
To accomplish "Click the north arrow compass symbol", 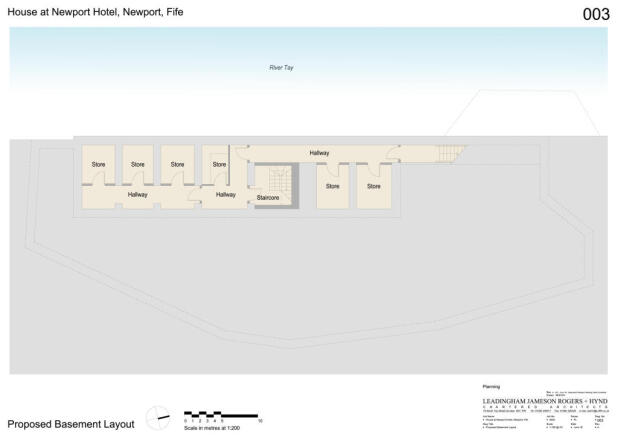I will tap(158, 418).
